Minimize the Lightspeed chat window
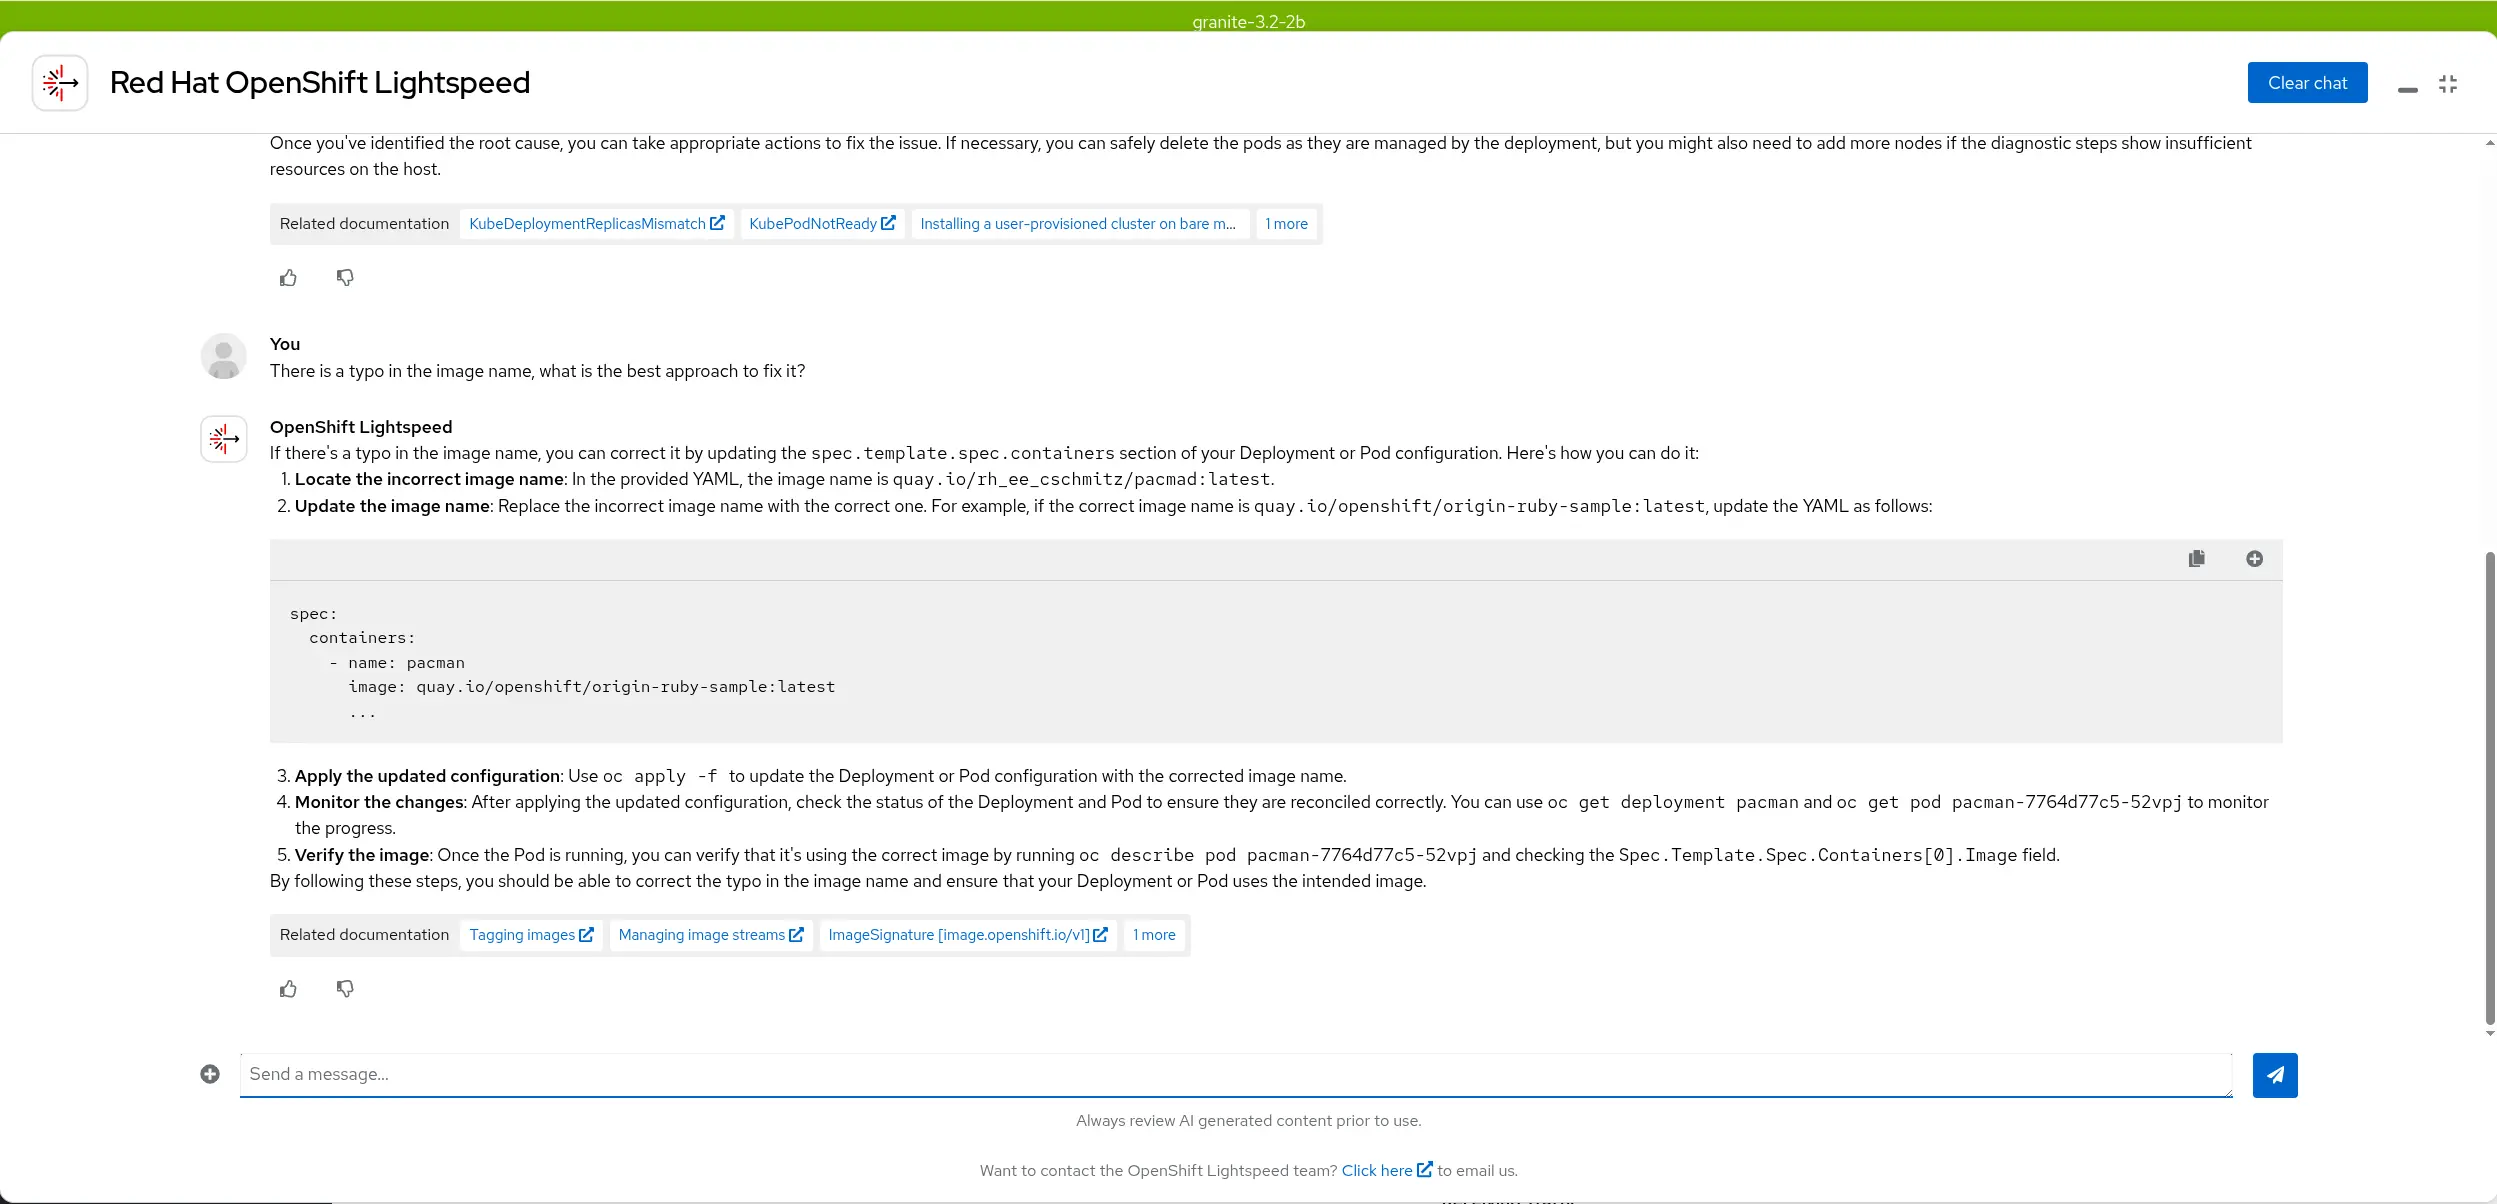This screenshot has width=2497, height=1204. 2407,89
